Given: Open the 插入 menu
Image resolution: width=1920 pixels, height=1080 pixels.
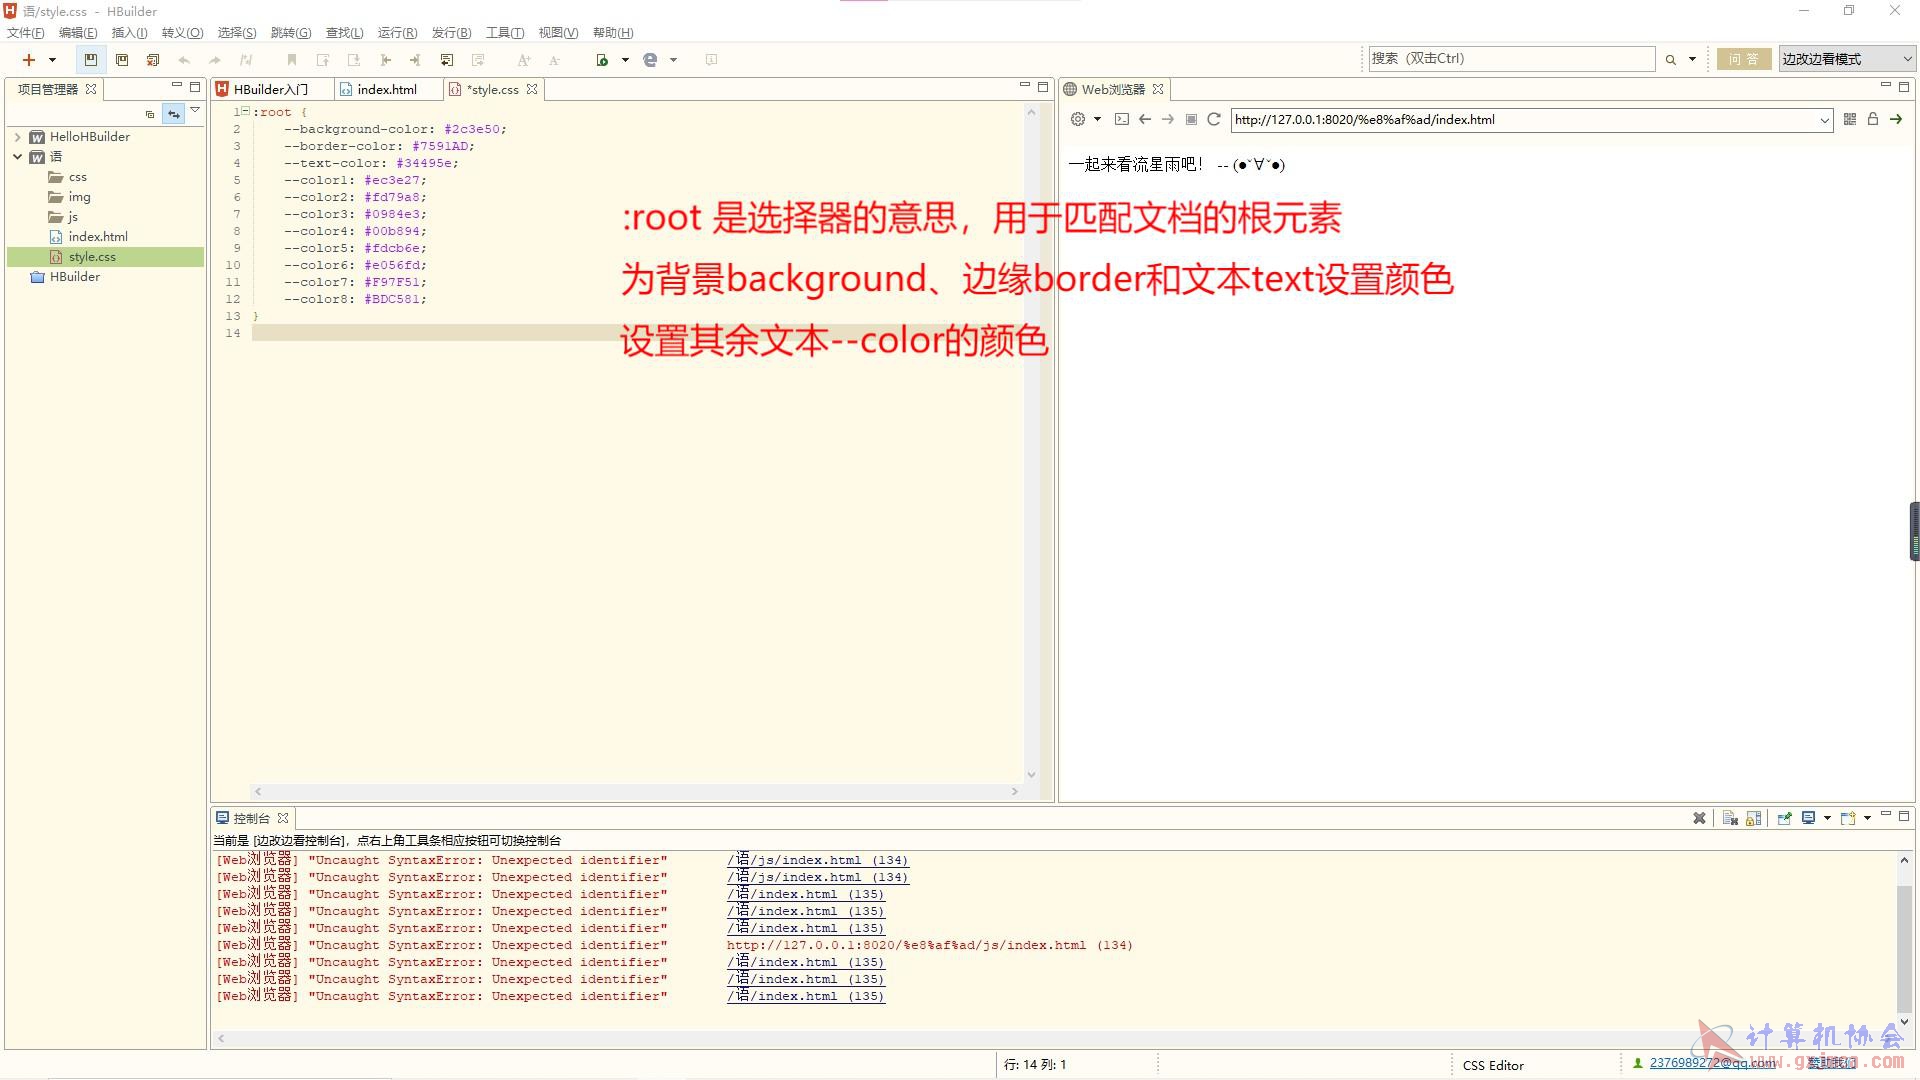Looking at the screenshot, I should [x=129, y=33].
